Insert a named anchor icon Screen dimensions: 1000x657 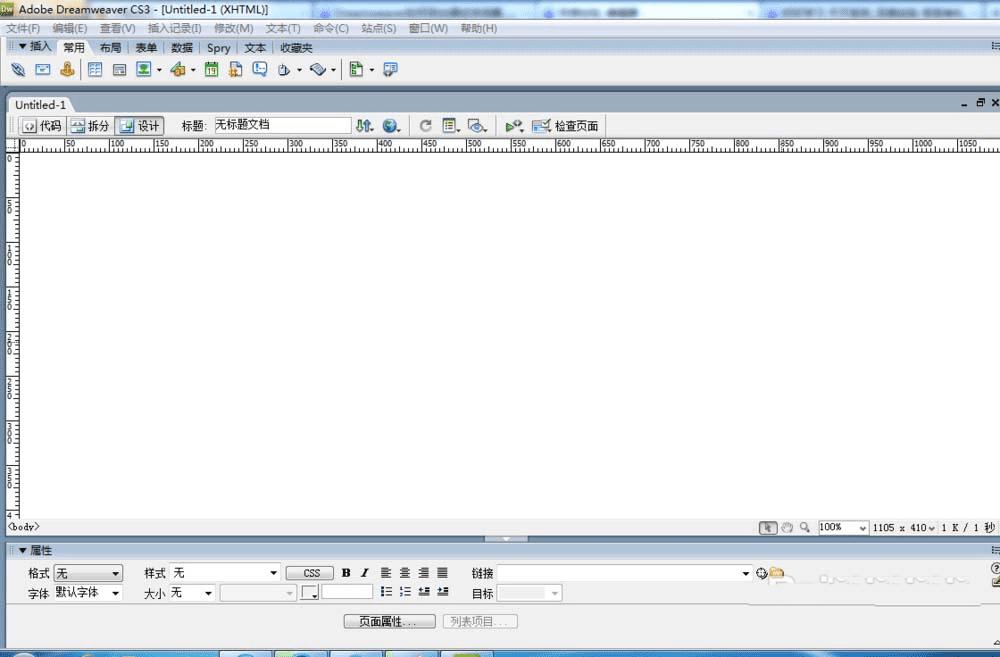[x=67, y=70]
